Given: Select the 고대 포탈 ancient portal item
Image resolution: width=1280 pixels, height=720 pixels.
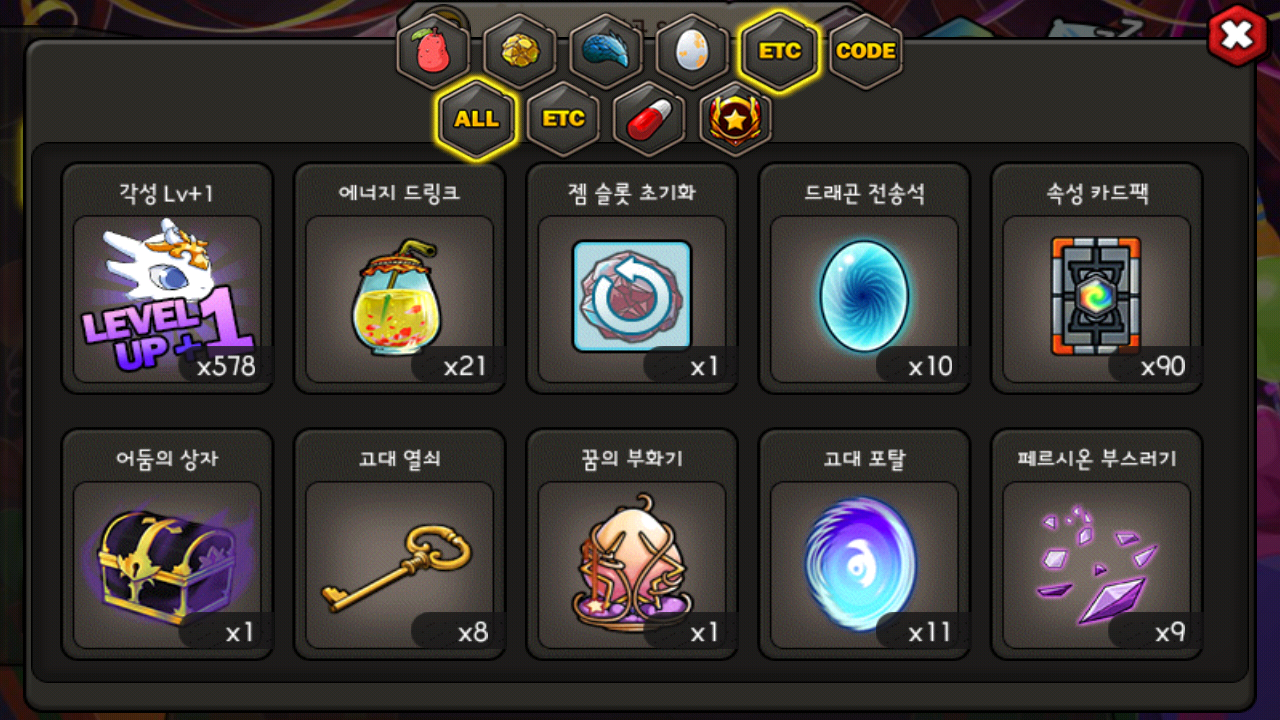Looking at the screenshot, I should pos(864,545).
